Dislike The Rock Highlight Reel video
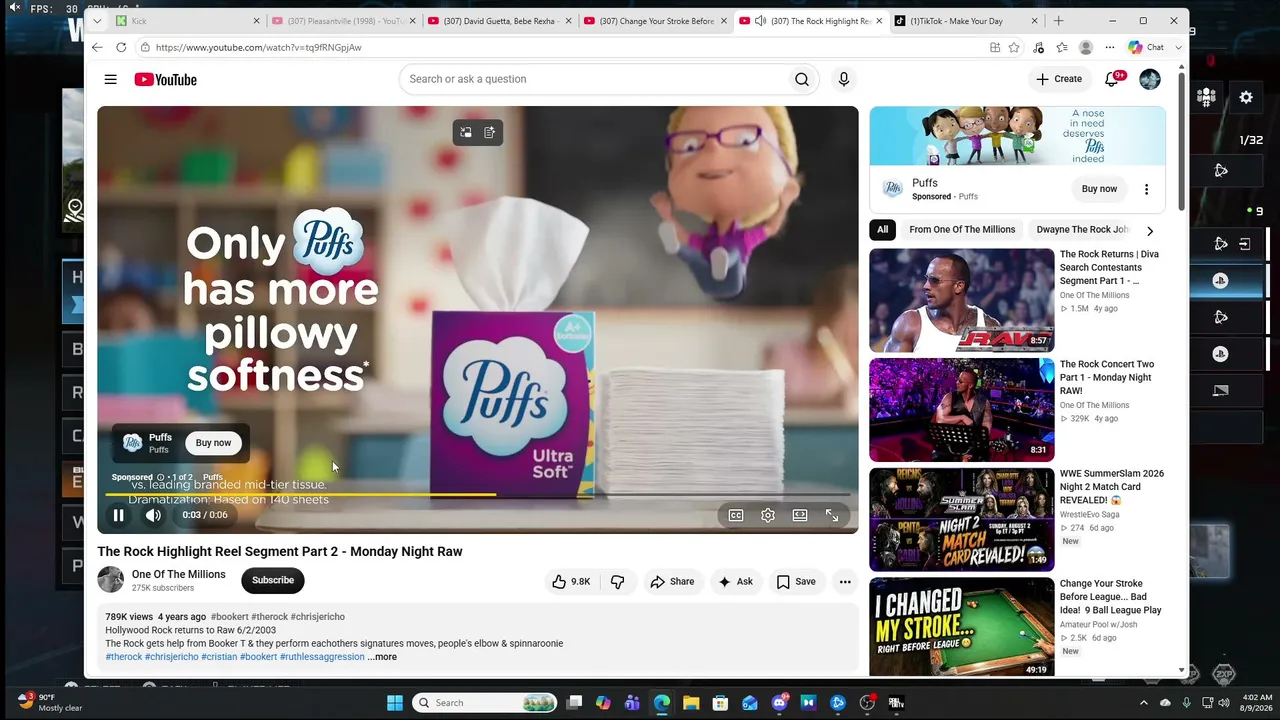The width and height of the screenshot is (1280, 720). click(618, 581)
